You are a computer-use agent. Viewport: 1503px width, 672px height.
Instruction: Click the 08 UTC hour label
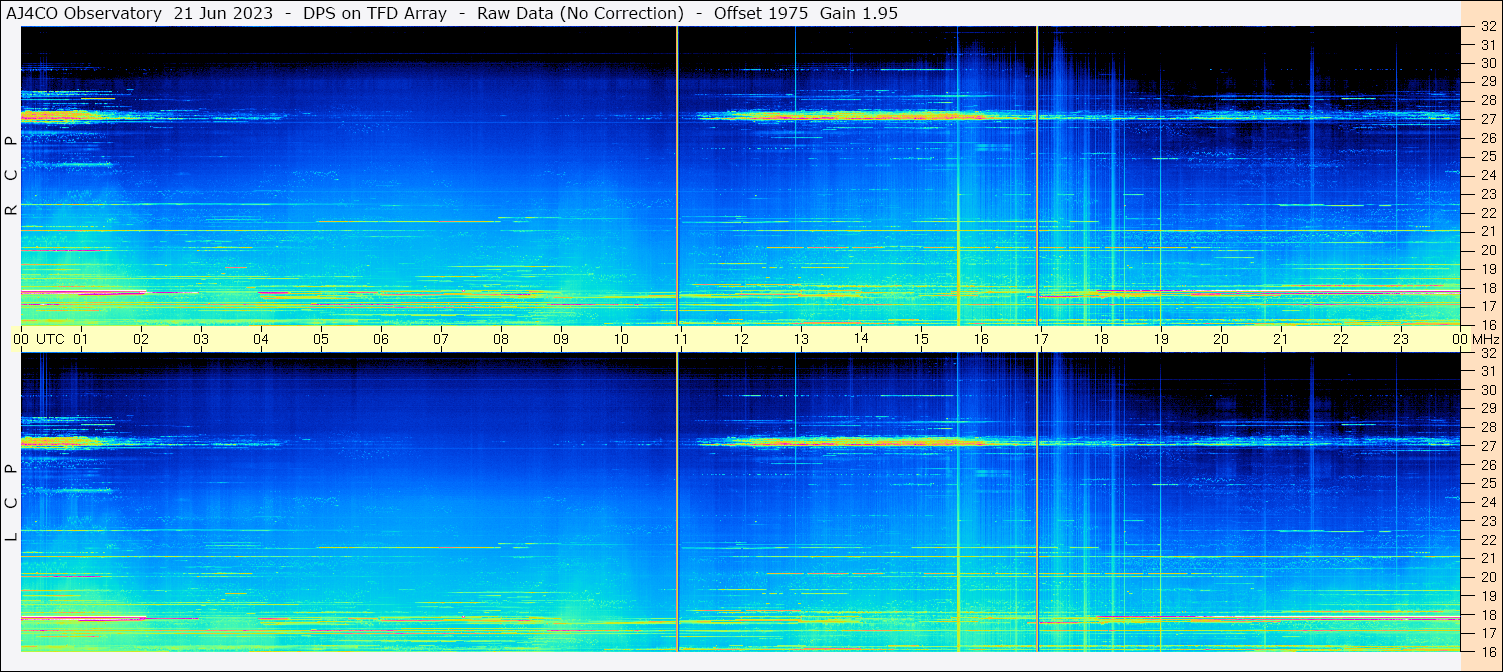tap(501, 339)
